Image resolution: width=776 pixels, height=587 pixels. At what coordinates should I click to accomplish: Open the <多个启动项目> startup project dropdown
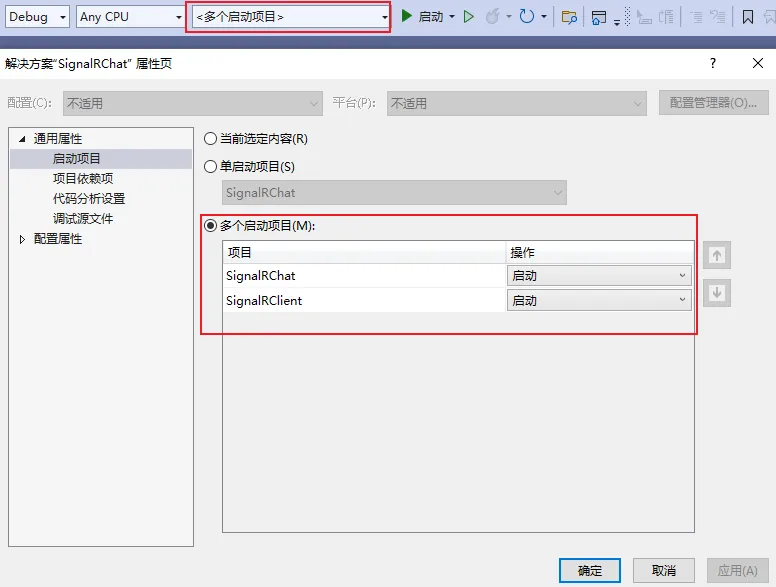291,17
